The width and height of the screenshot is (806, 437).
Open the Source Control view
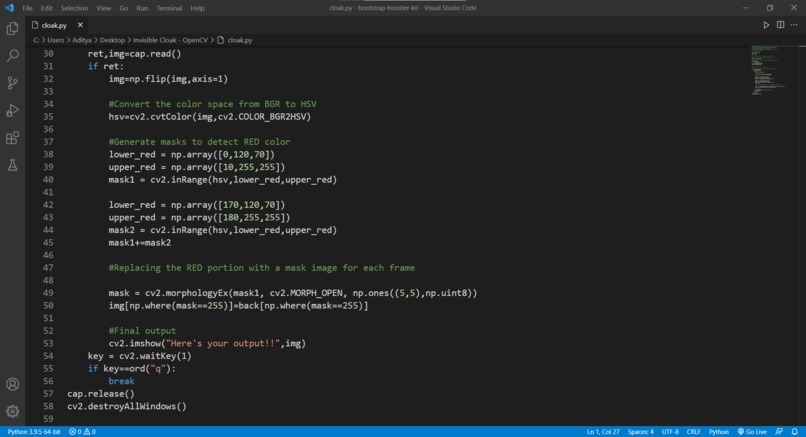coord(12,83)
